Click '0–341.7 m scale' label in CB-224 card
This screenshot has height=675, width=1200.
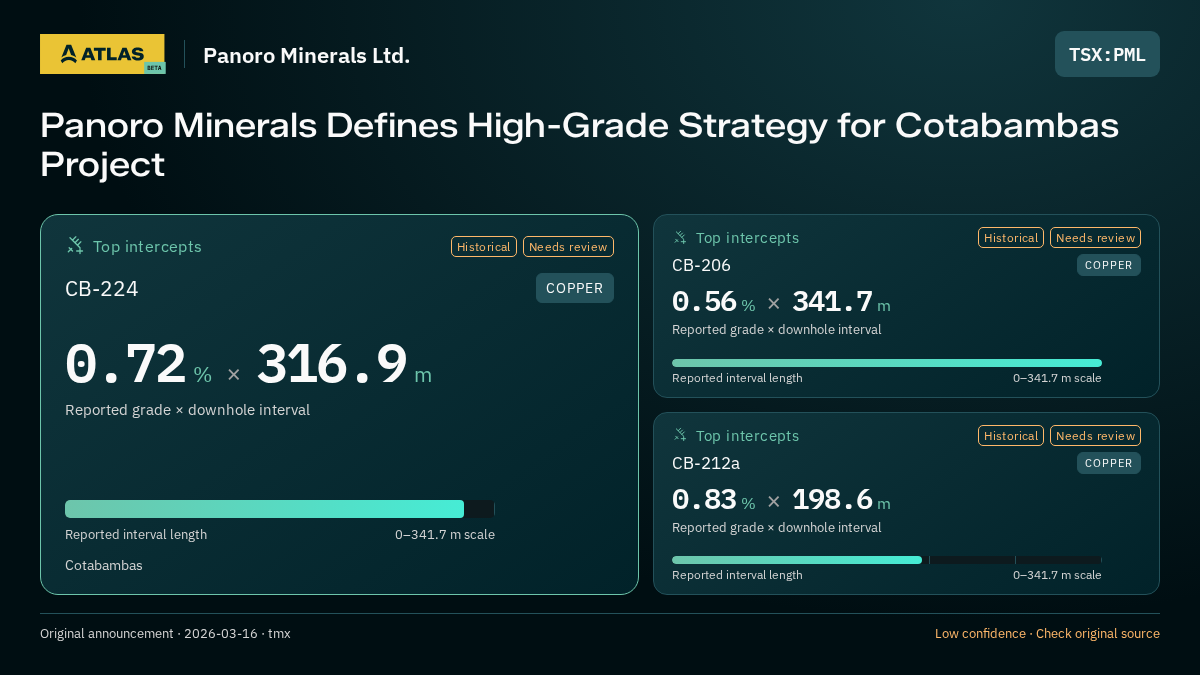tap(445, 535)
